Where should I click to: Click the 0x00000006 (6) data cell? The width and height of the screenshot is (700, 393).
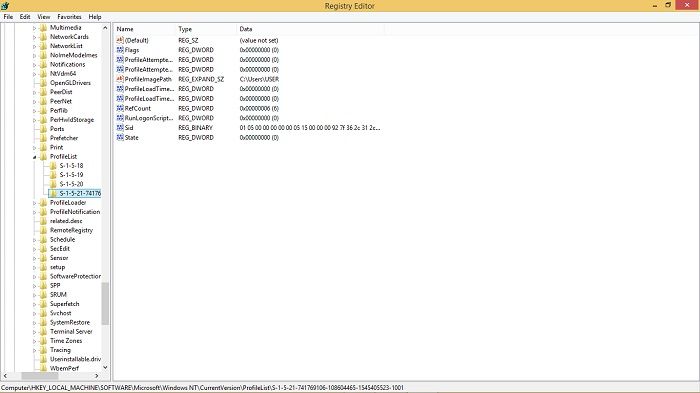pos(259,108)
